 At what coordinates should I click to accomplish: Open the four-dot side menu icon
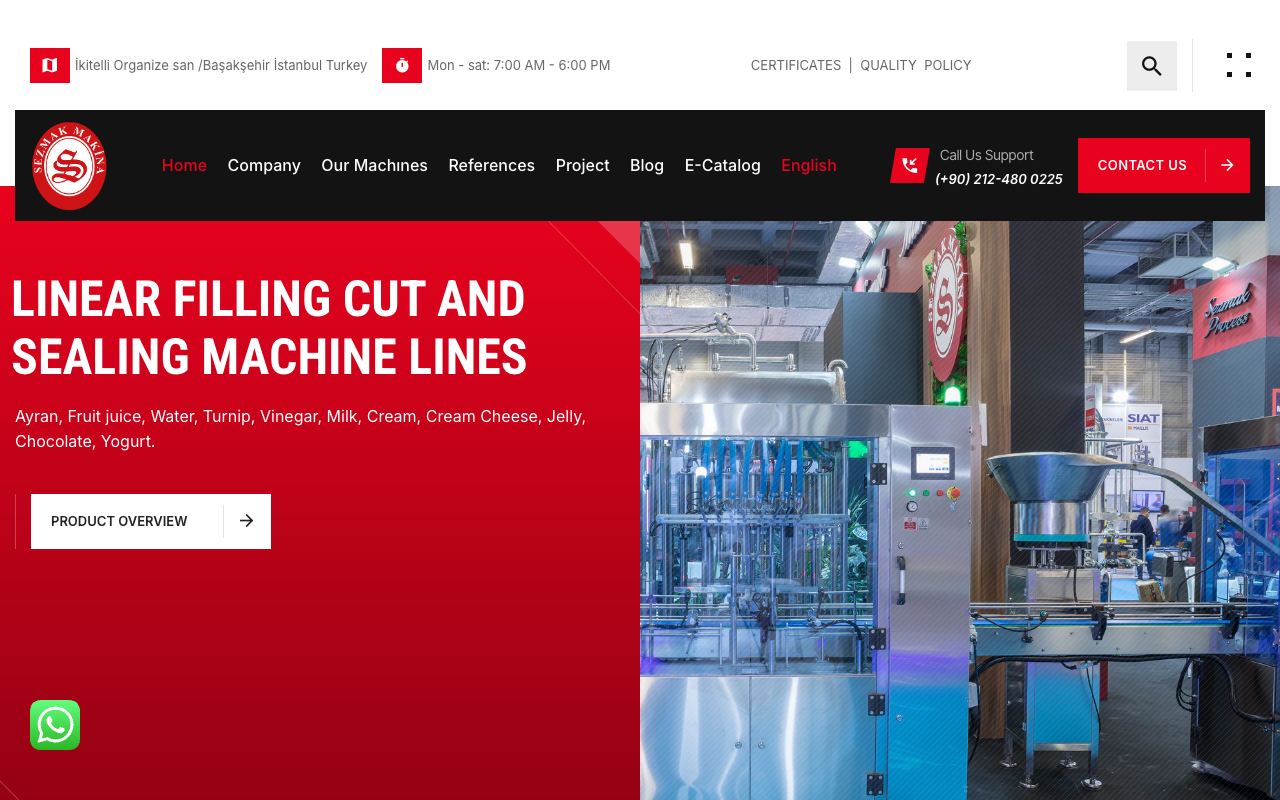tap(1239, 65)
